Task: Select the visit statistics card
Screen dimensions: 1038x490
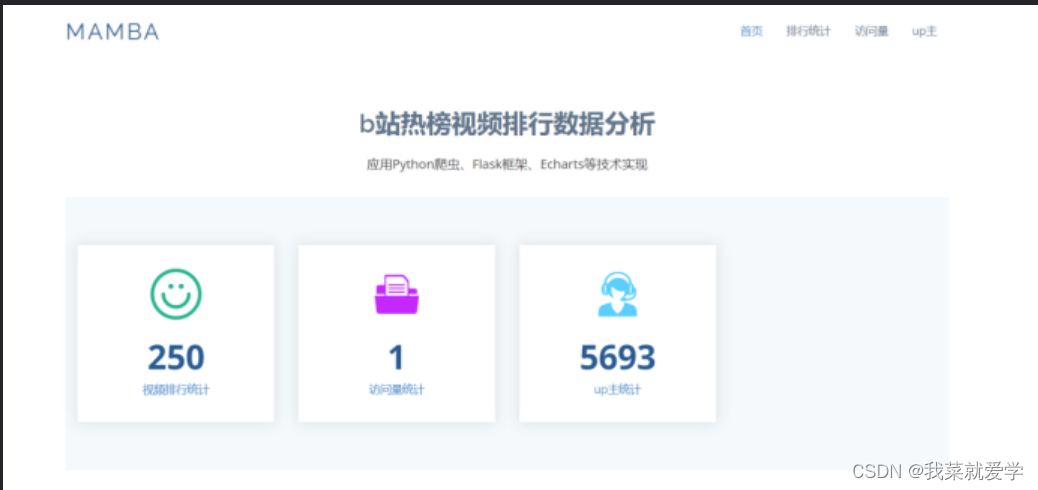Action: click(x=397, y=334)
